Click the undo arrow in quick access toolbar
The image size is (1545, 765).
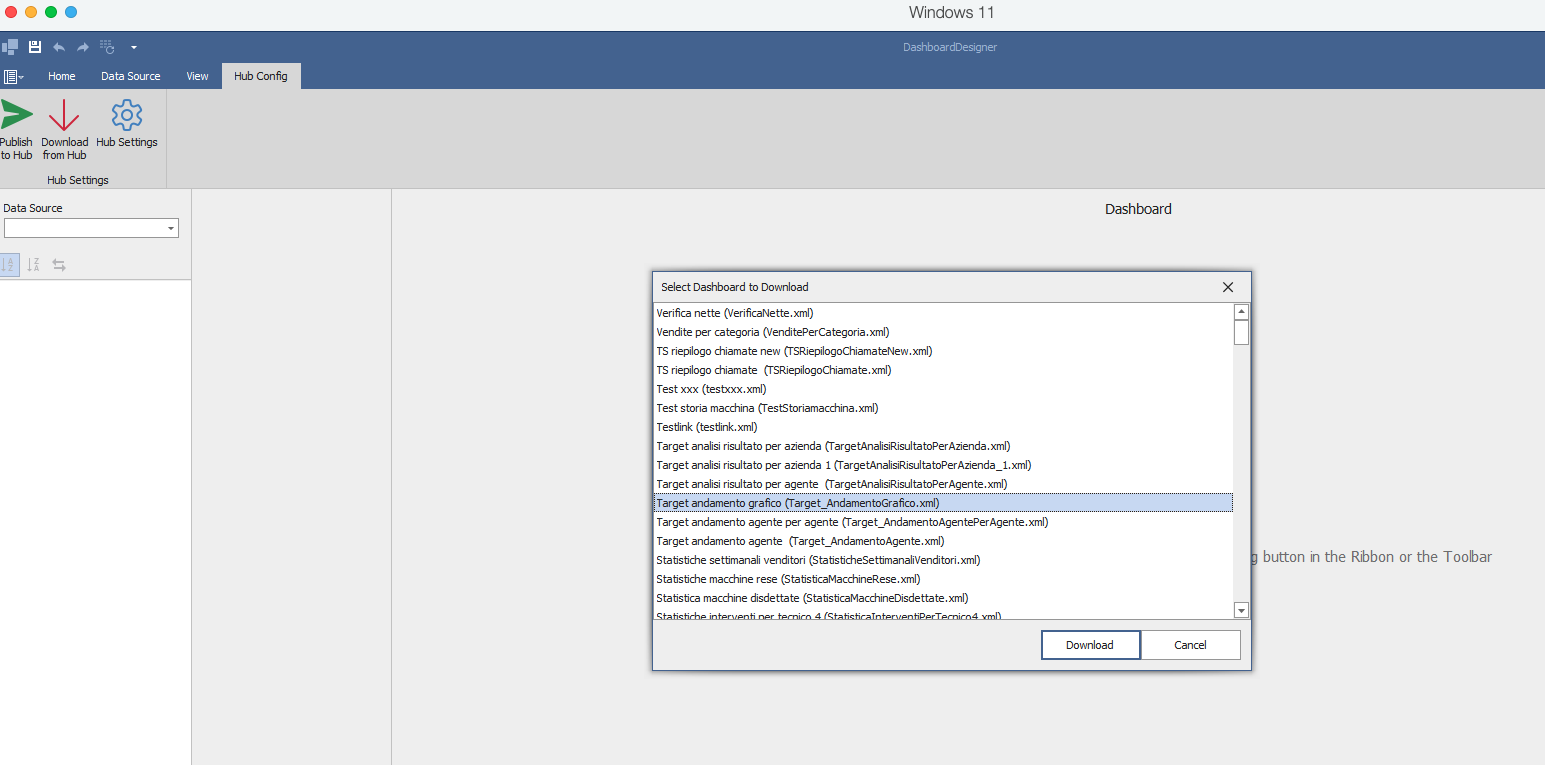(59, 47)
